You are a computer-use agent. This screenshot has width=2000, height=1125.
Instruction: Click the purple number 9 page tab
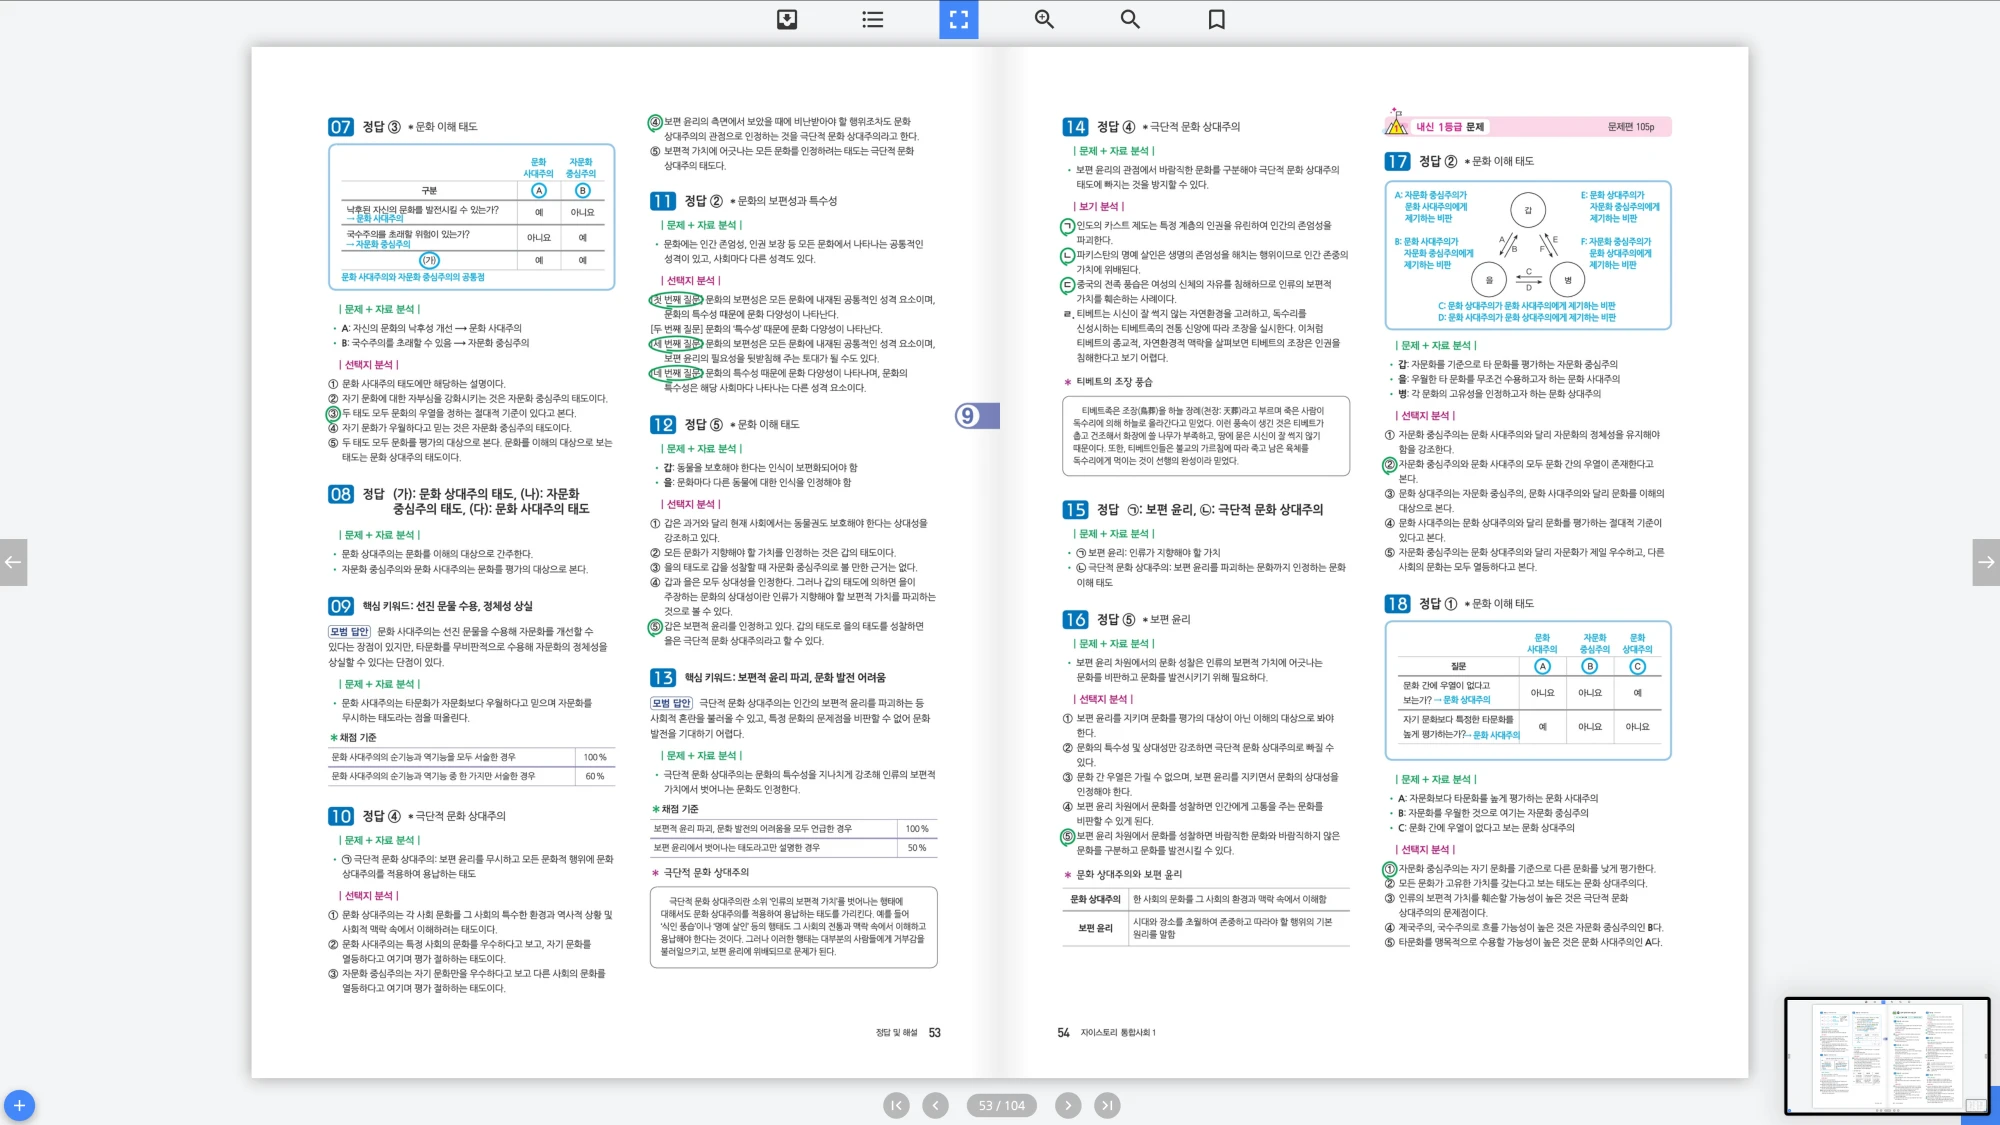(x=976, y=415)
